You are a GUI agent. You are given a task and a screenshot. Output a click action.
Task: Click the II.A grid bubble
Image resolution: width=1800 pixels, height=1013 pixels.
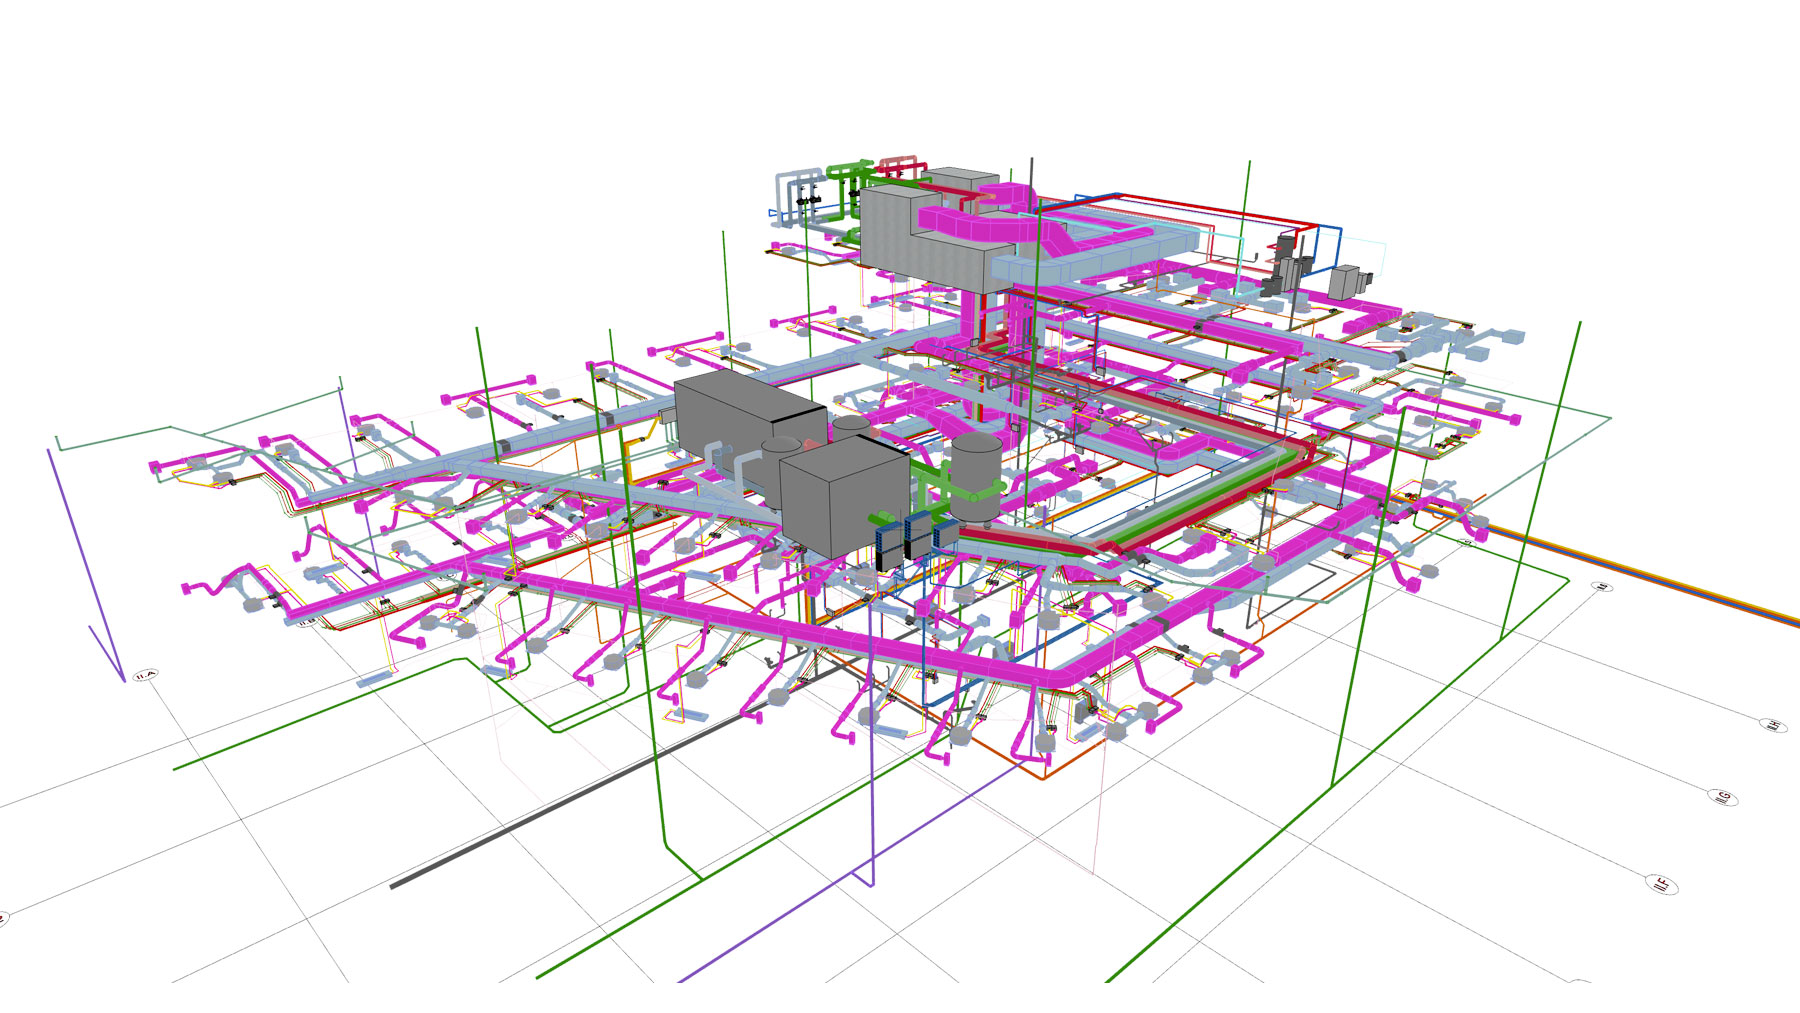[146, 676]
